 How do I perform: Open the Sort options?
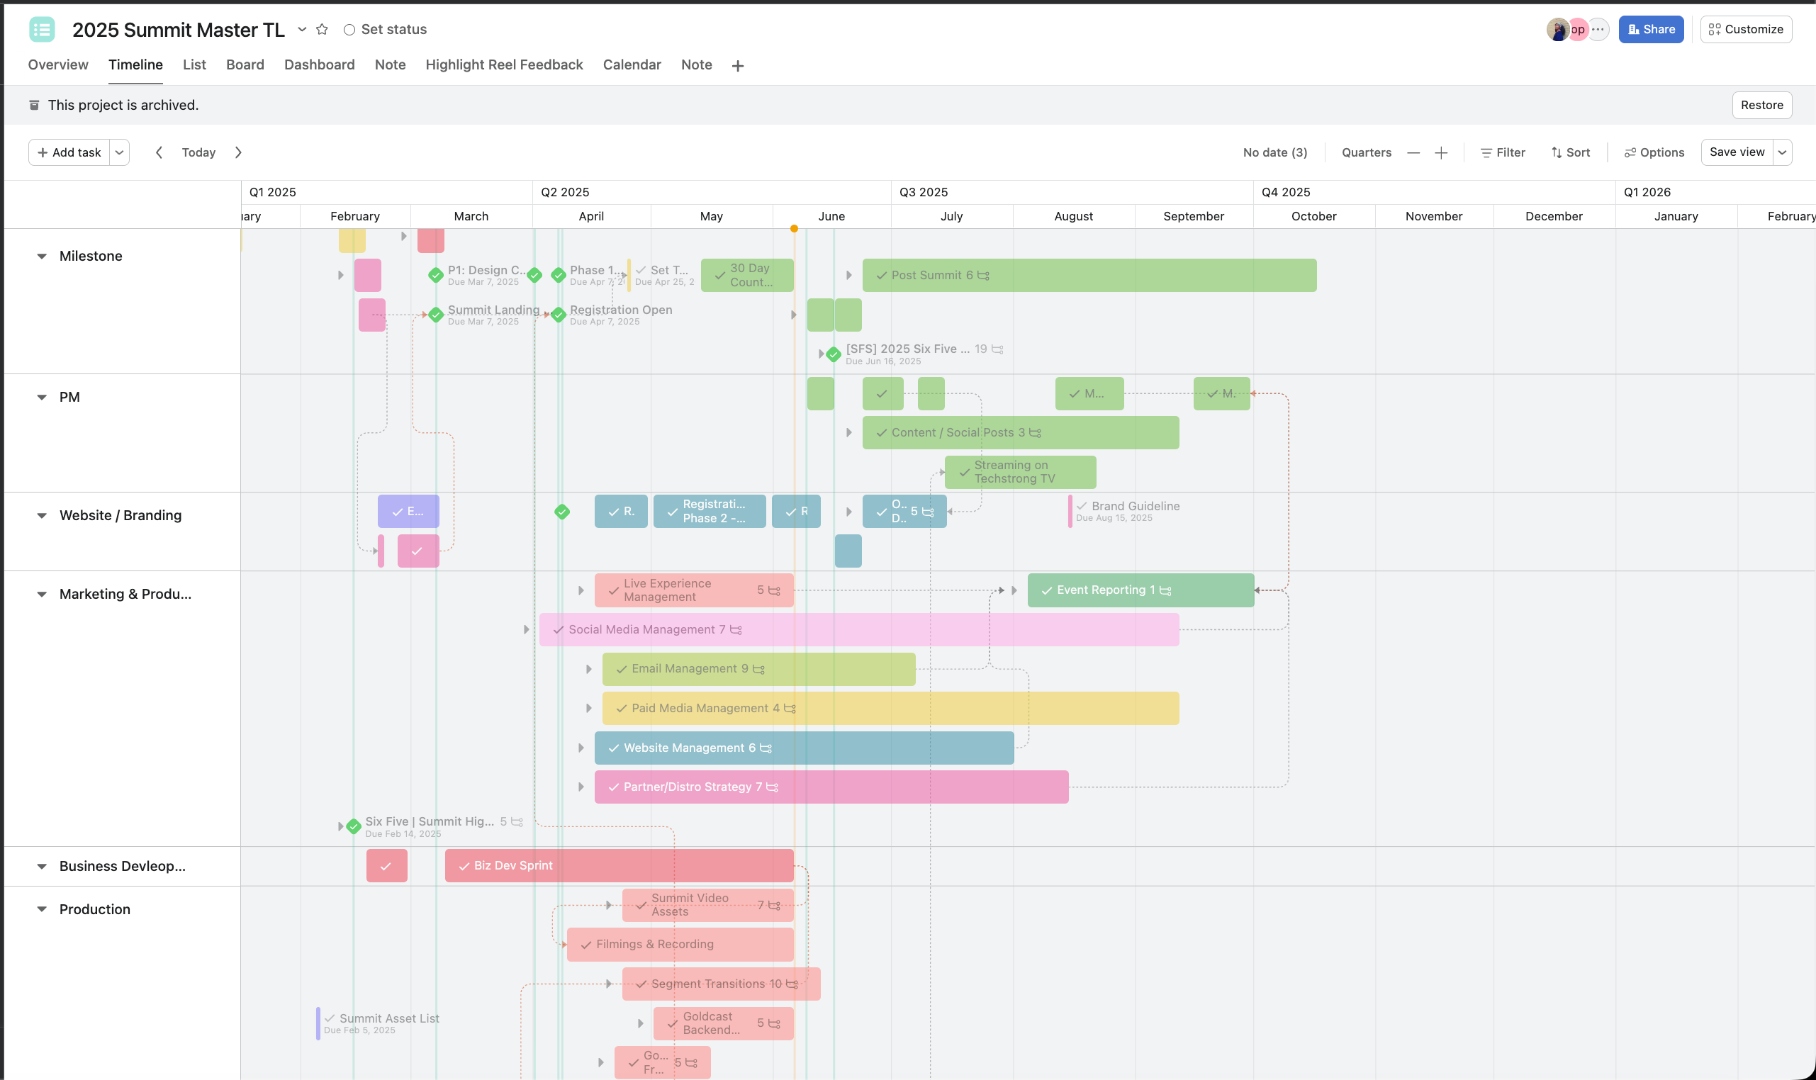click(x=1570, y=152)
